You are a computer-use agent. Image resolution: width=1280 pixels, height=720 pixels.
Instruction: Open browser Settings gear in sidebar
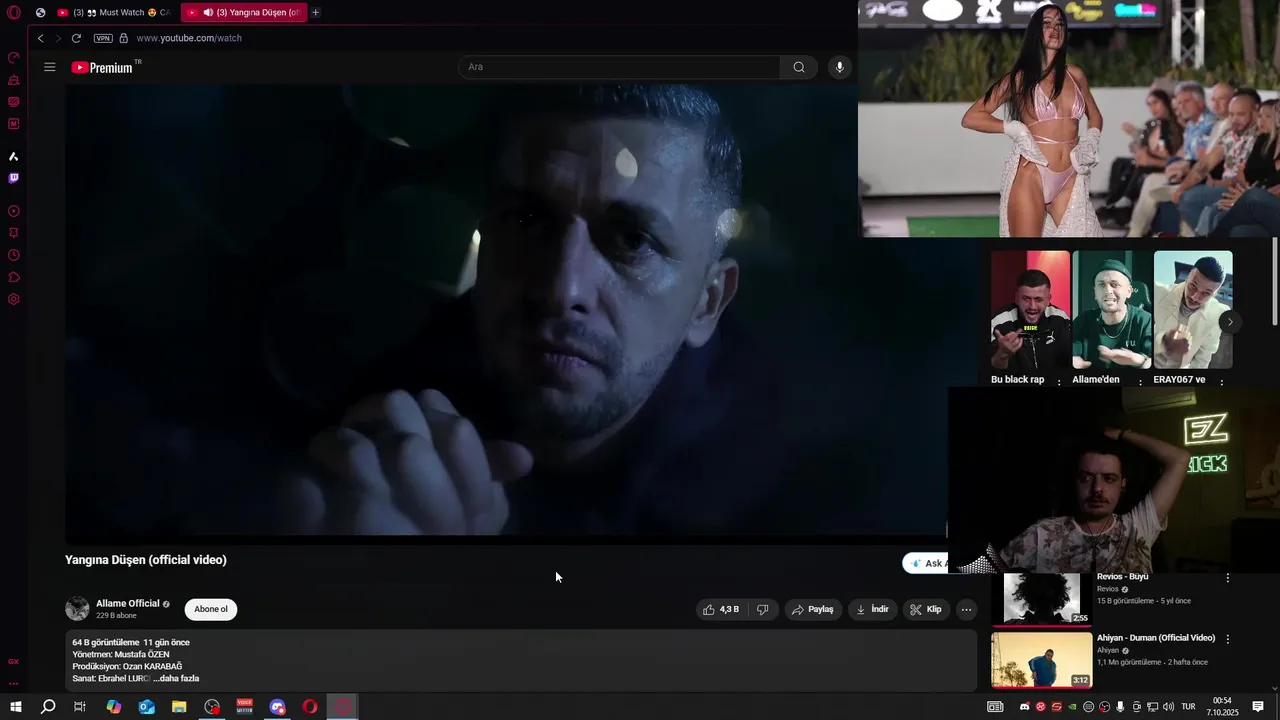coord(14,299)
